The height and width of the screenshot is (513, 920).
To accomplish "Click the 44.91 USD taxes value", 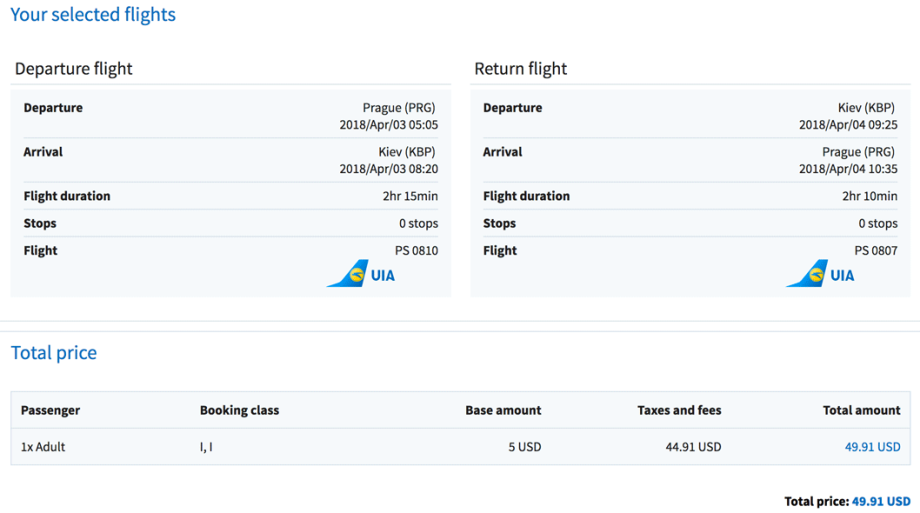I will click(x=692, y=447).
